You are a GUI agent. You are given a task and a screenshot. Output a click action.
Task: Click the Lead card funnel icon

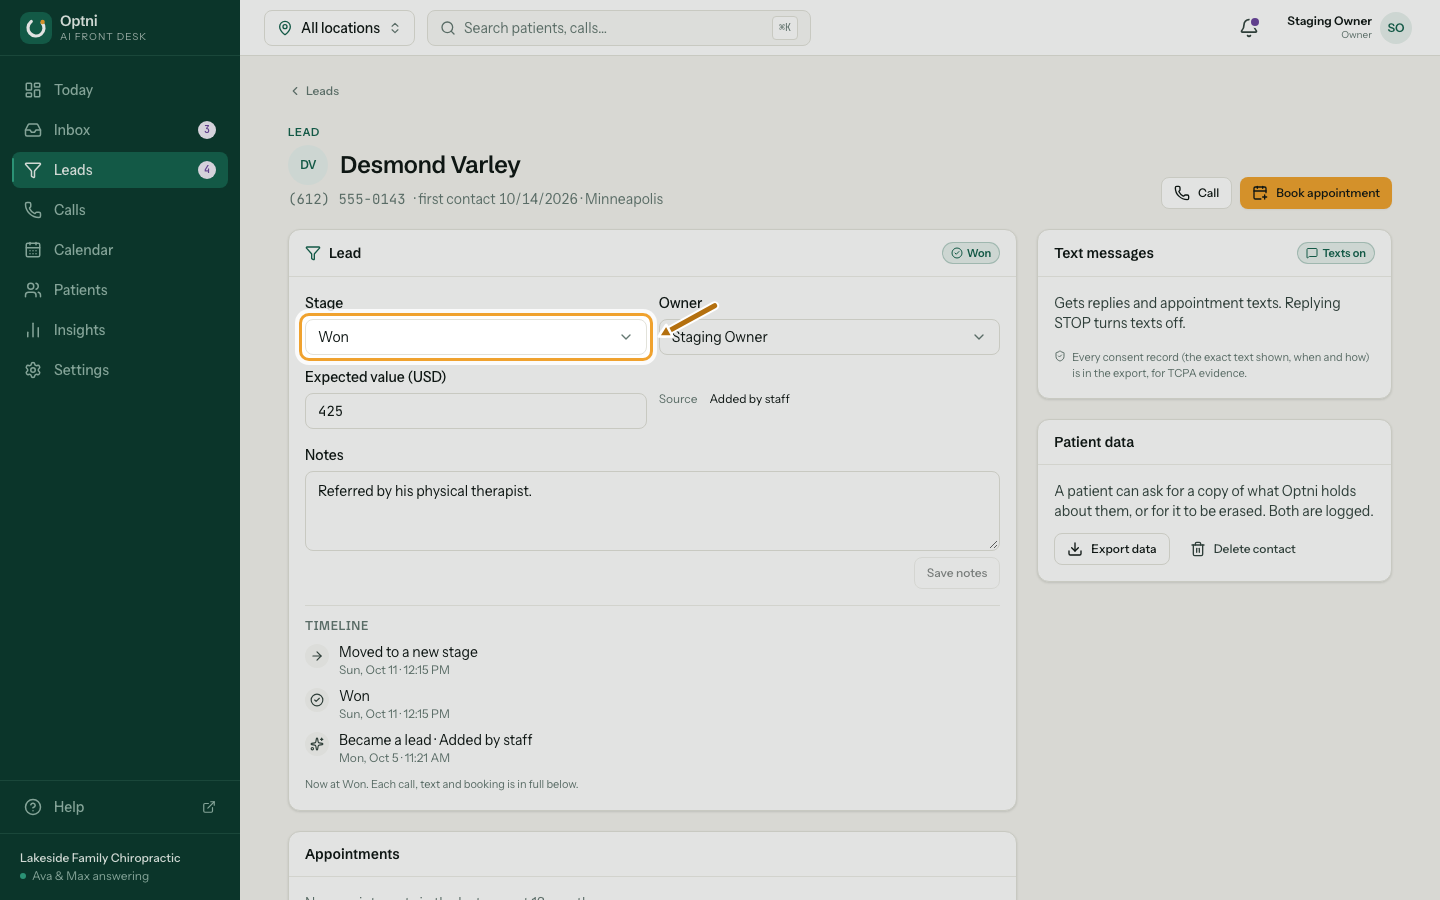pyautogui.click(x=313, y=253)
